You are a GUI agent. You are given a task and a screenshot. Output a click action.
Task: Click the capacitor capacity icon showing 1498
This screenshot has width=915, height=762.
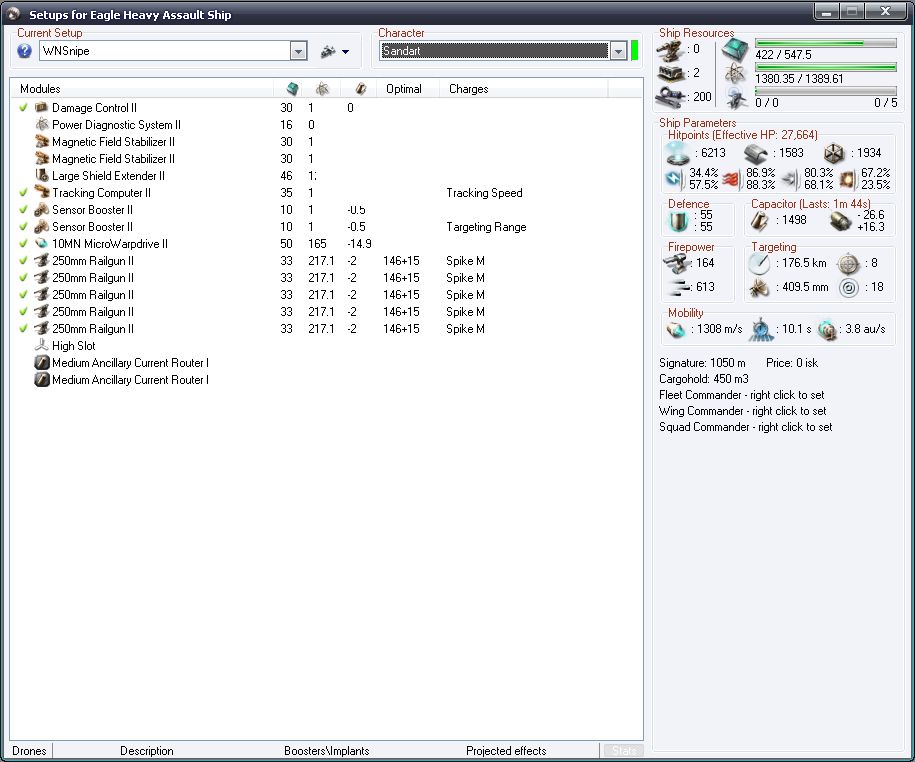(759, 221)
